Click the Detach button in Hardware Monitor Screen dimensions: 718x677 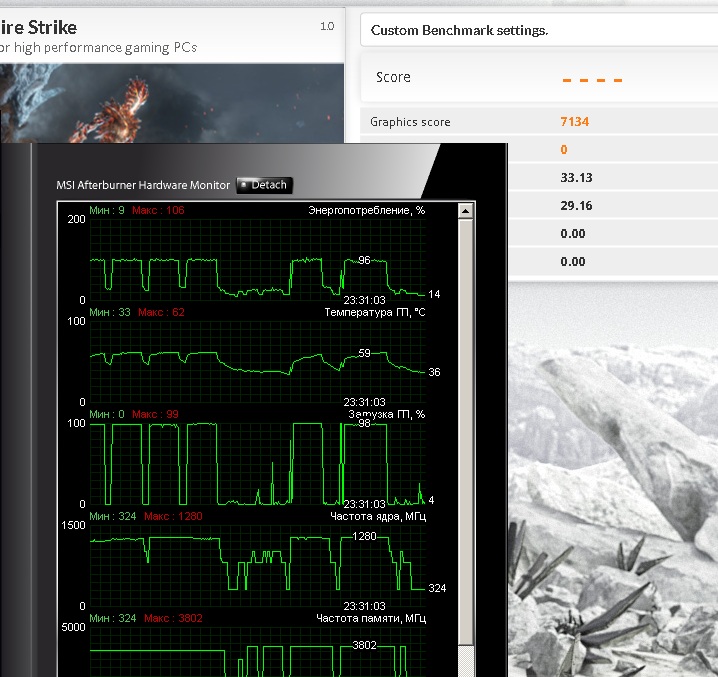[265, 185]
